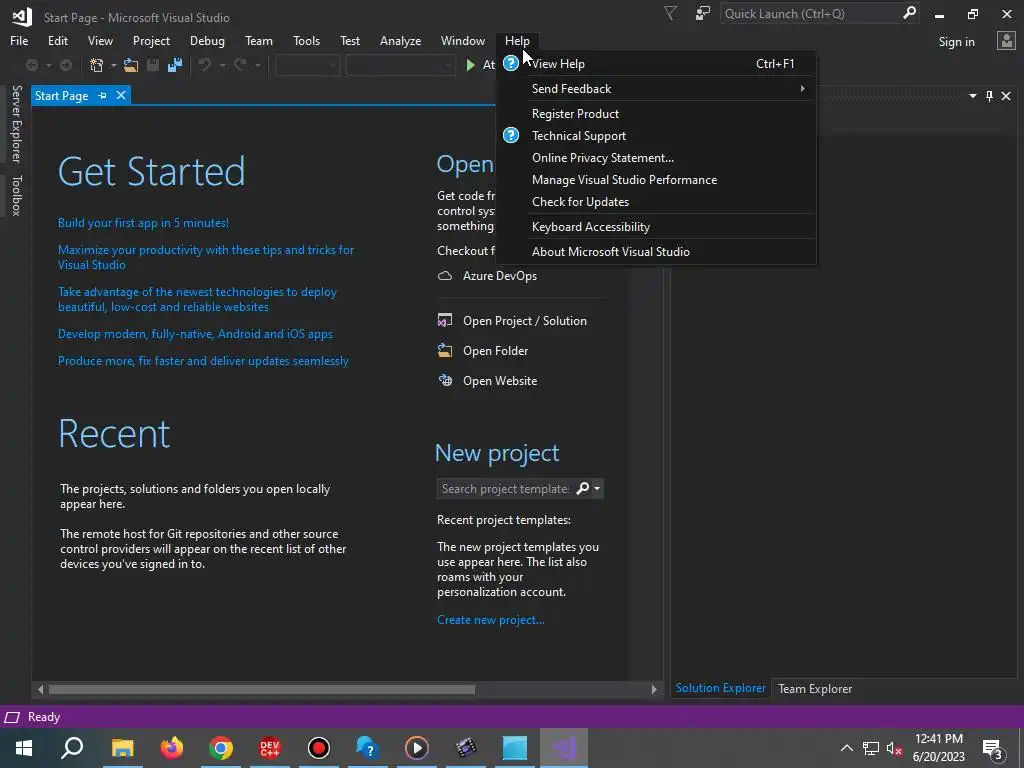
Task: Click the New Project toolbar icon
Action: [x=97, y=65]
